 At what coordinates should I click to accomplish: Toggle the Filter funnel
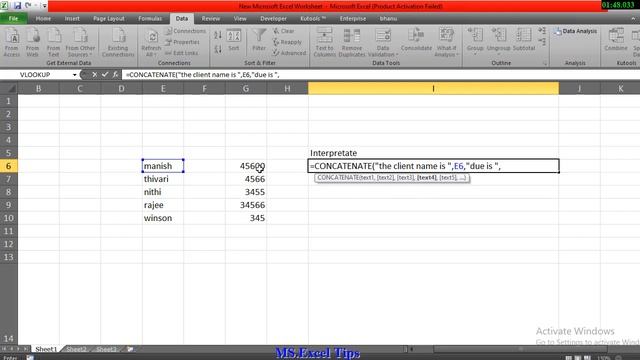coord(259,40)
